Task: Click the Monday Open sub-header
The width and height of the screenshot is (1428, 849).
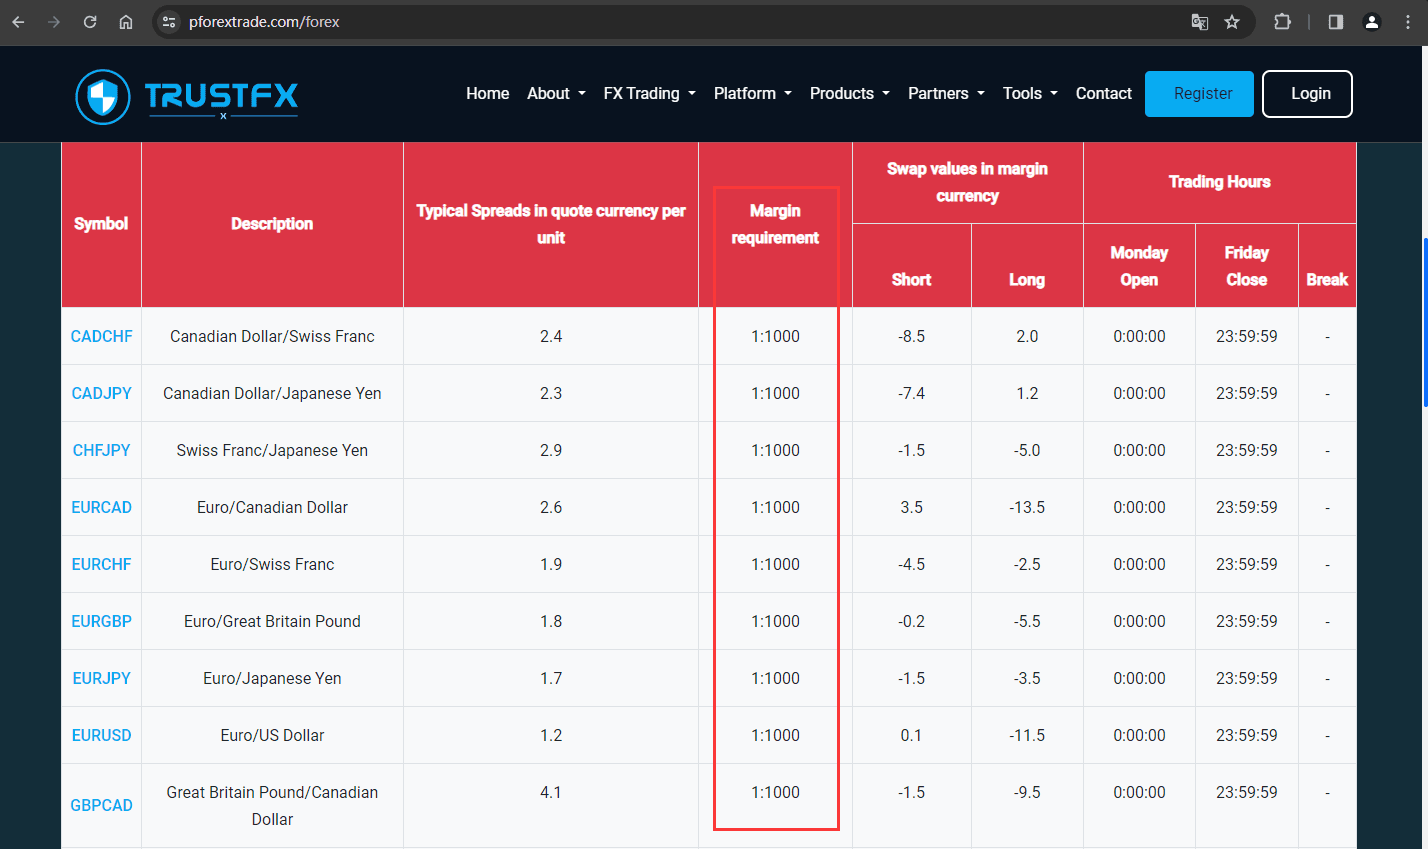Action: 1139,266
